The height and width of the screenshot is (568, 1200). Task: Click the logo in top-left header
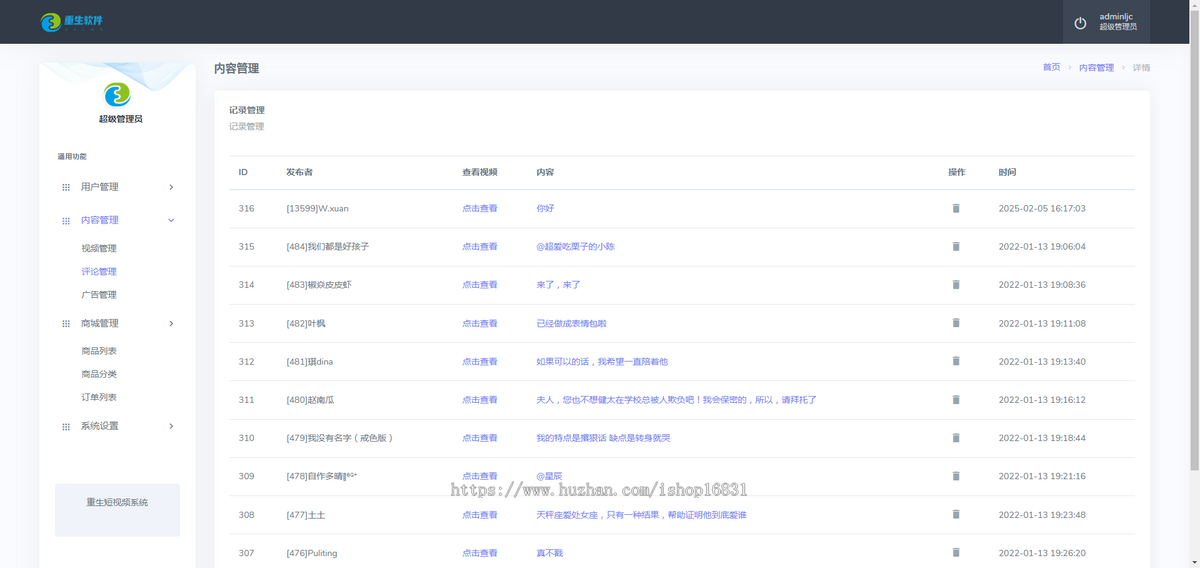click(72, 22)
